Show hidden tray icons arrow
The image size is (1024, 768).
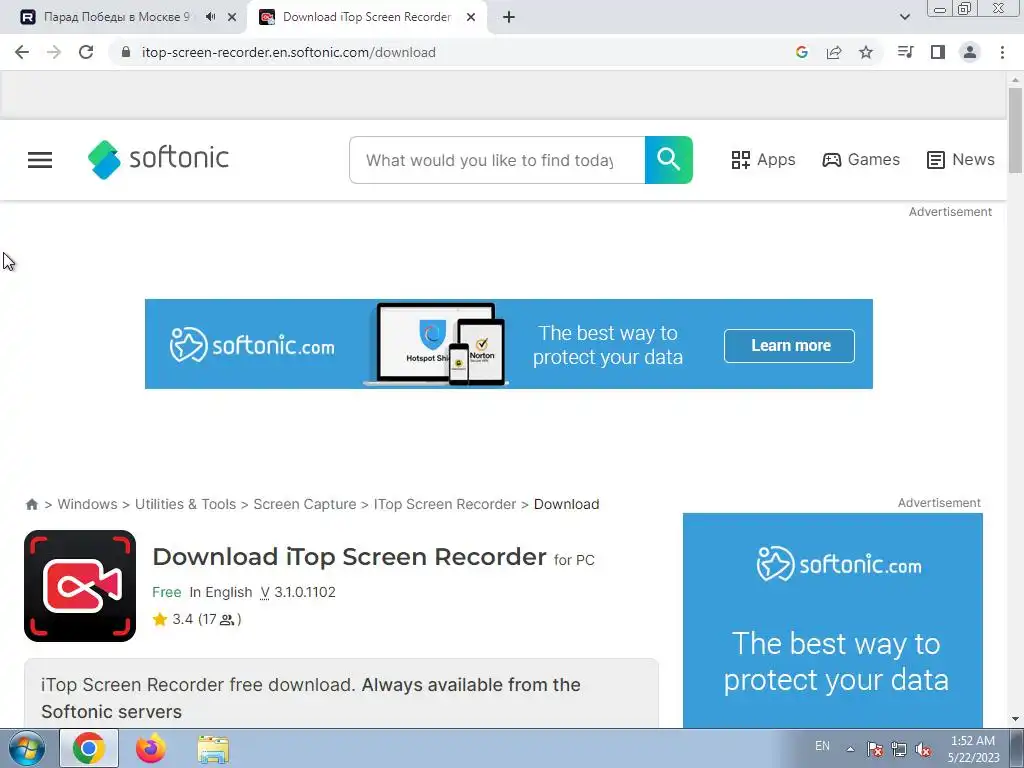[850, 749]
